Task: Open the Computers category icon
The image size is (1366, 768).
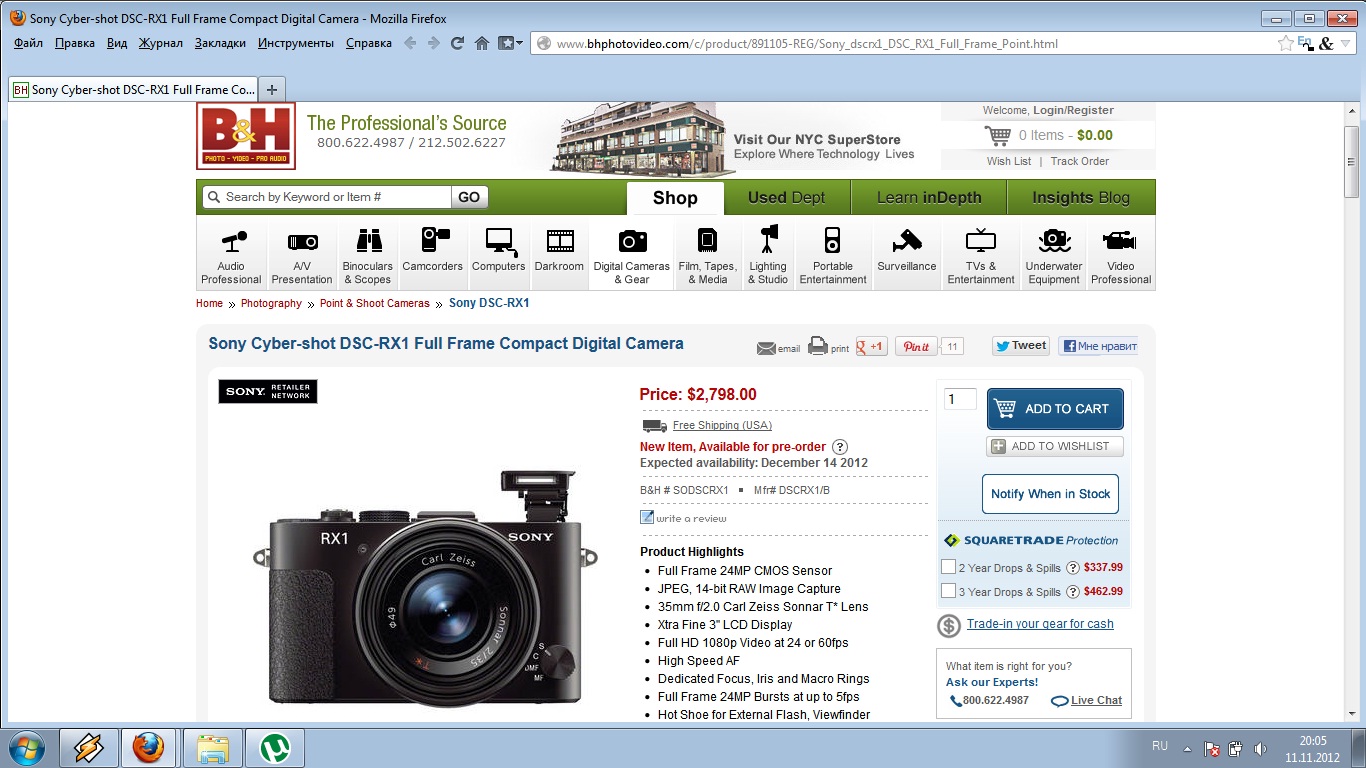Action: point(499,256)
